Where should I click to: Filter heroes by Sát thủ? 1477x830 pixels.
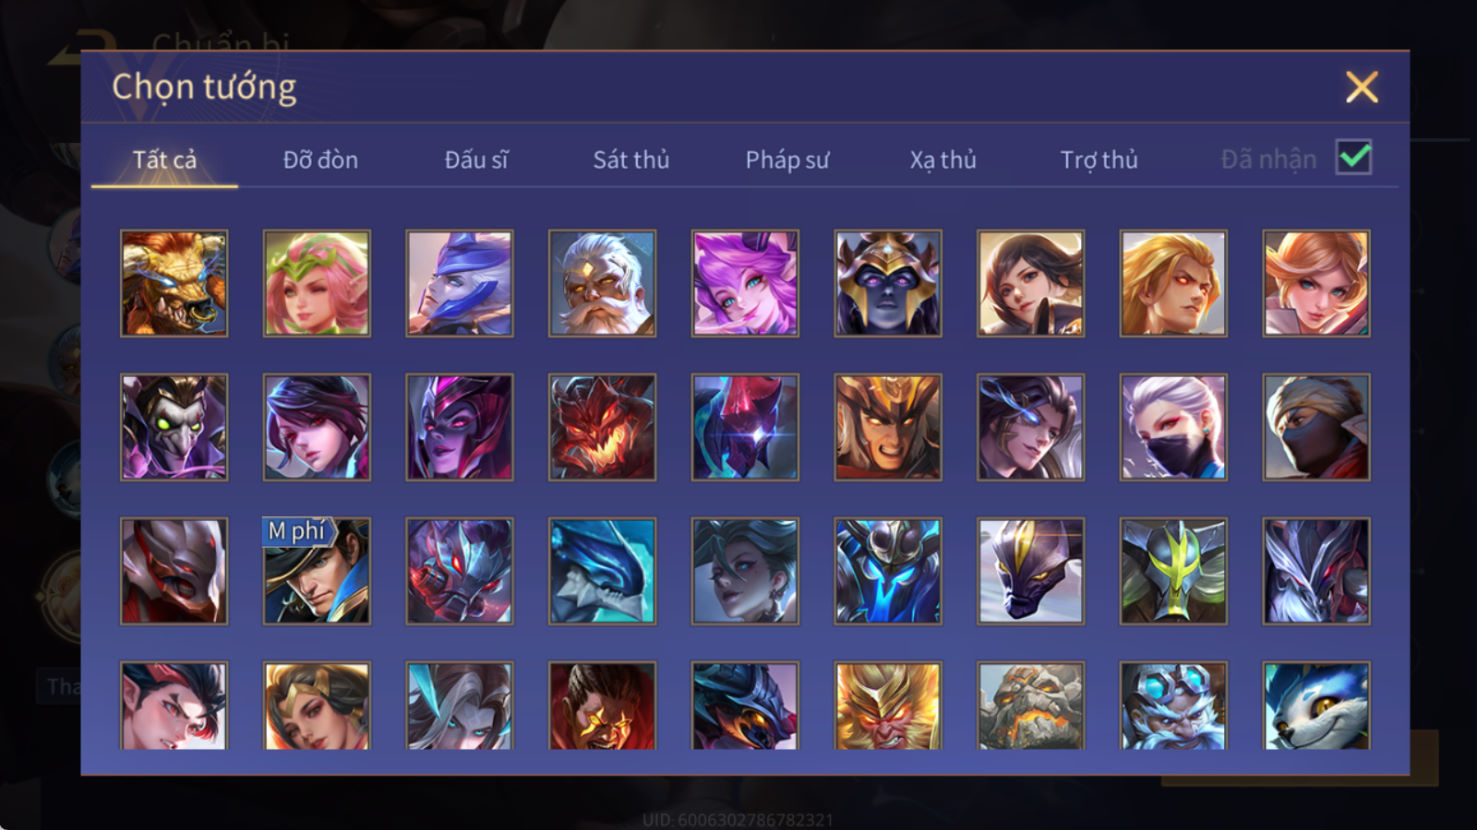point(631,160)
